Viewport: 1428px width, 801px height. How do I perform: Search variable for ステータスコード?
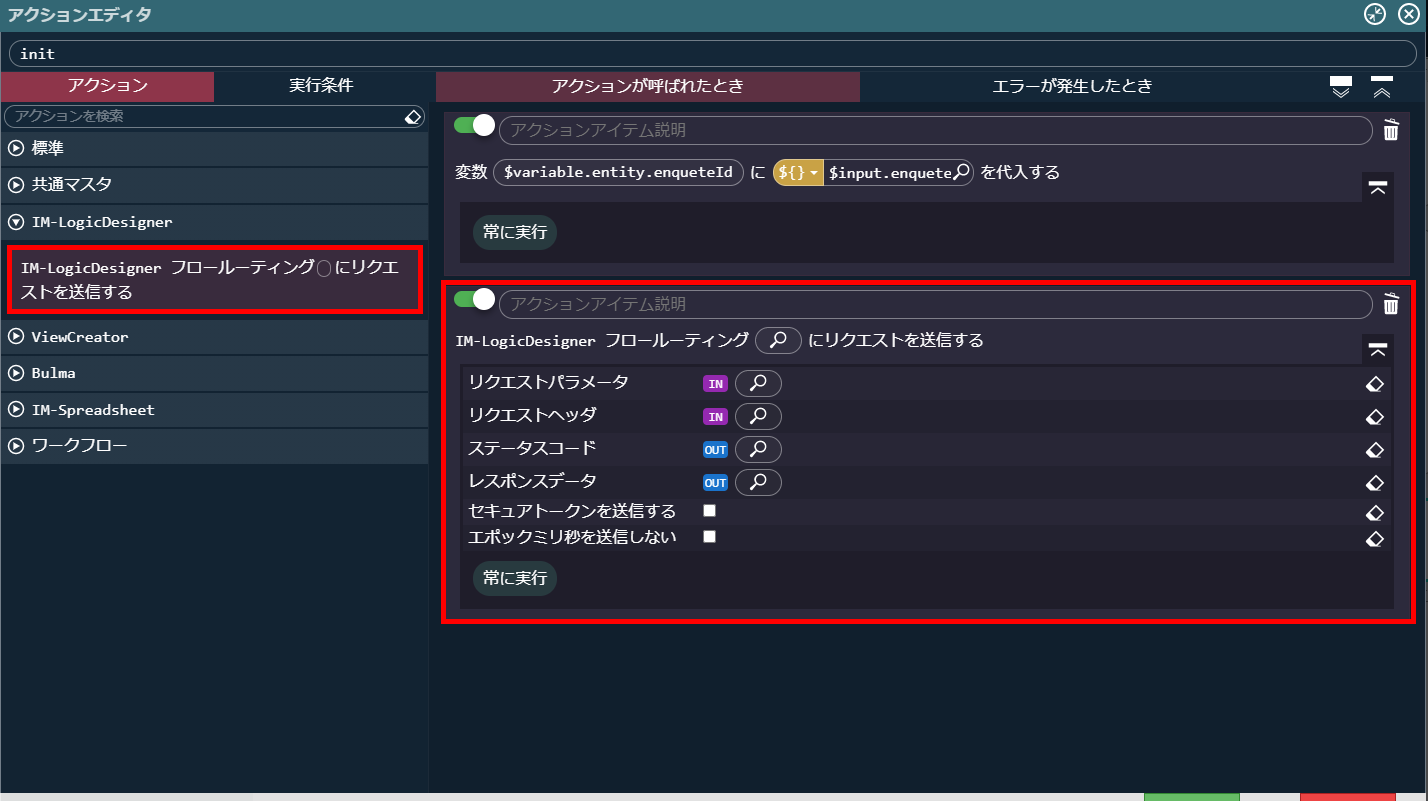(758, 450)
